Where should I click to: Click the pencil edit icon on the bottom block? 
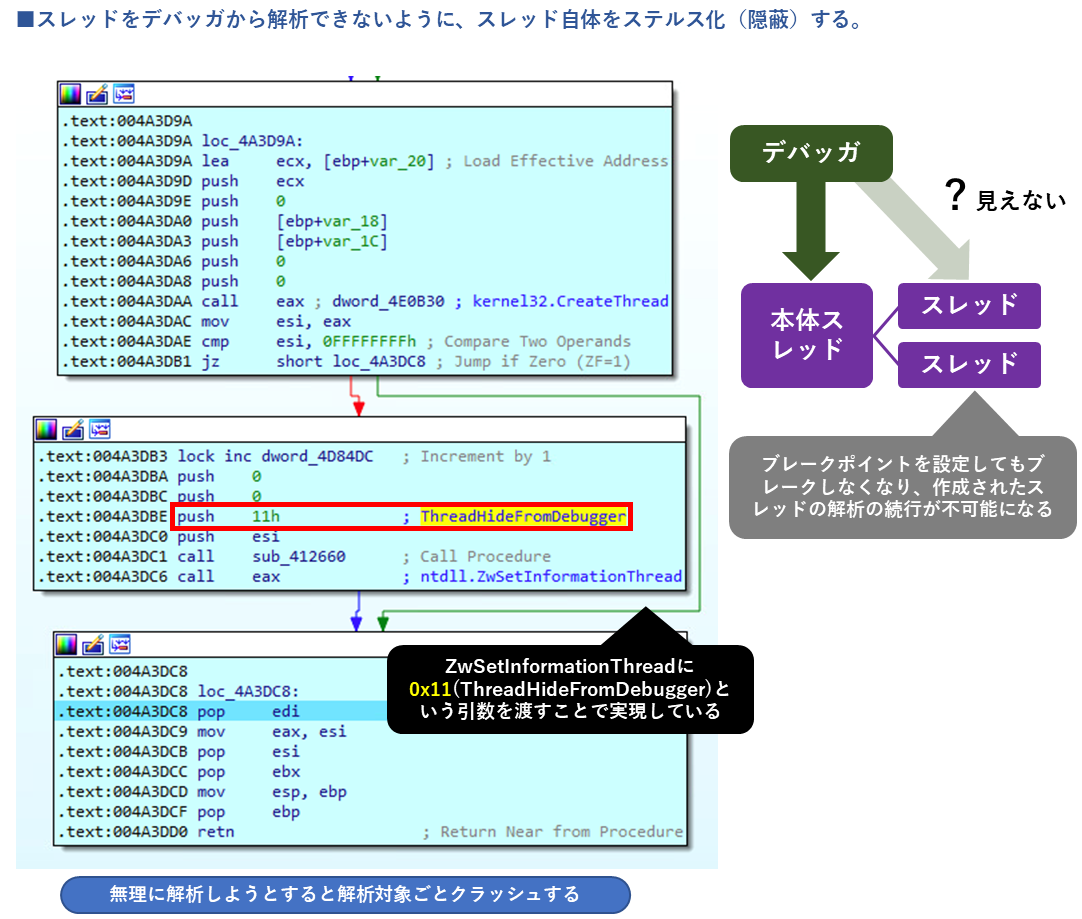coord(94,644)
